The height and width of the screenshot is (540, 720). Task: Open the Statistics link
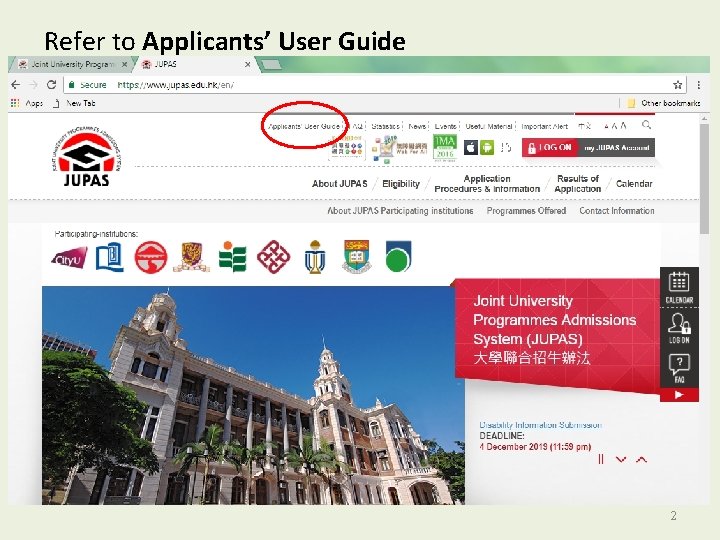[385, 126]
